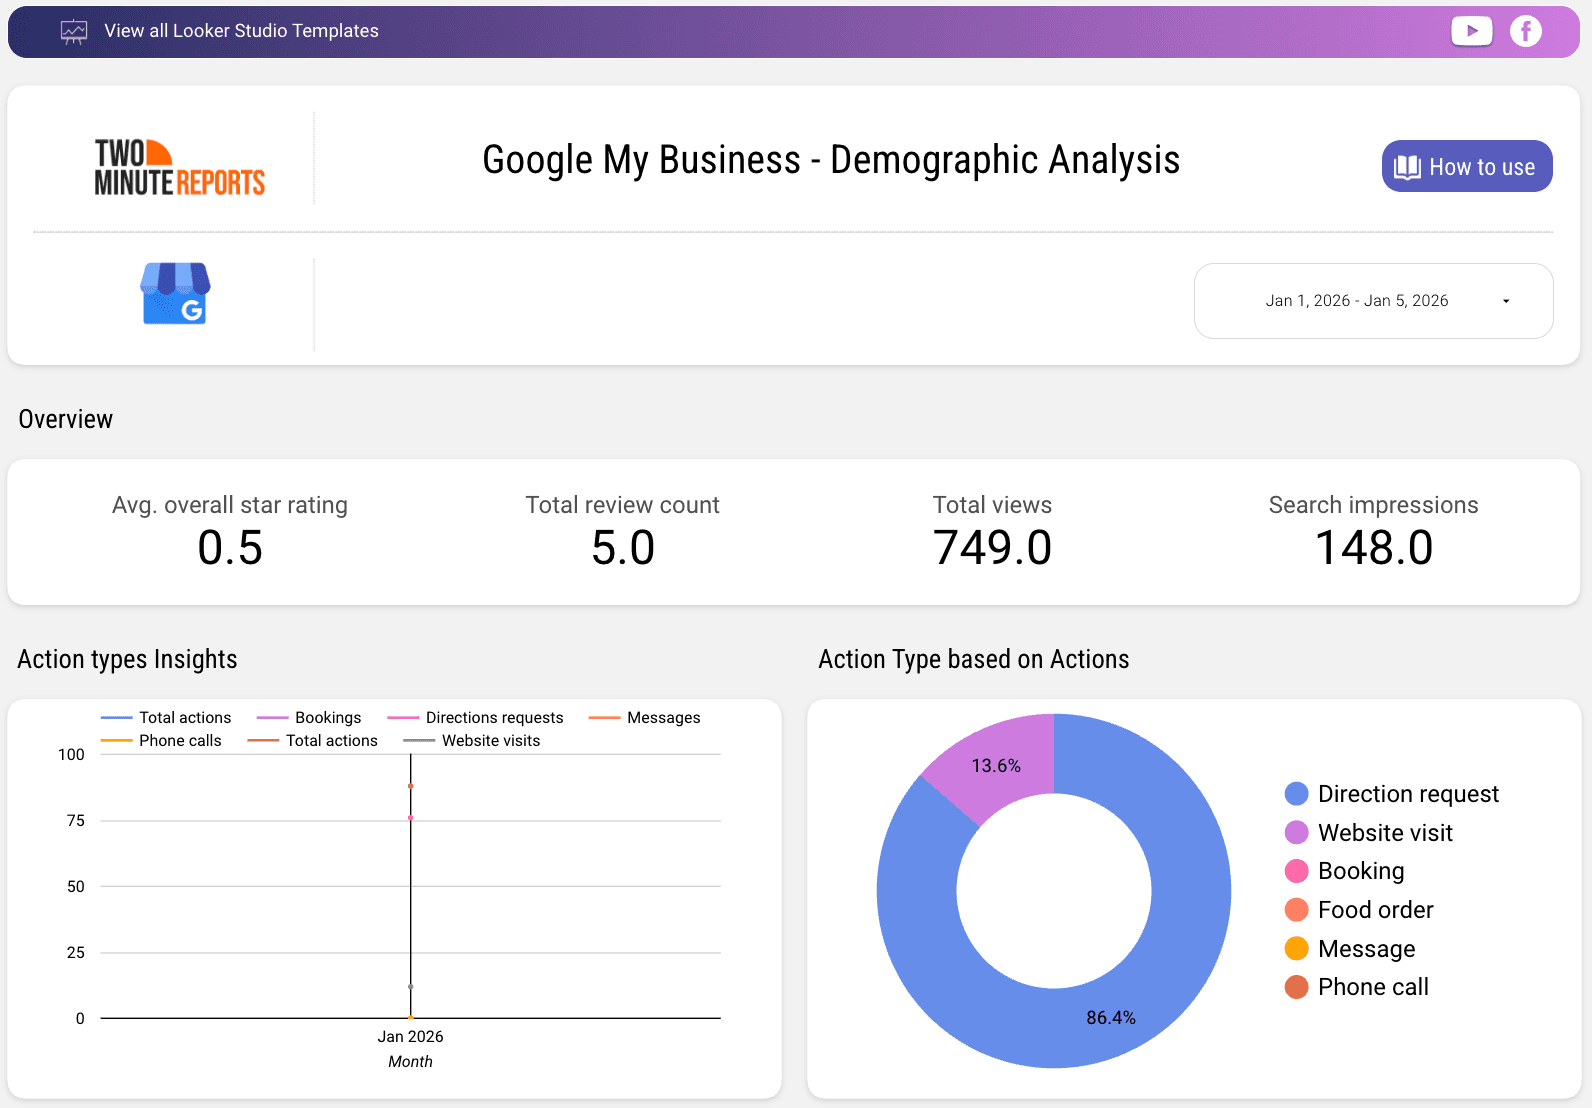The height and width of the screenshot is (1108, 1592).
Task: Click the Food order legend color dot
Action: (1297, 910)
